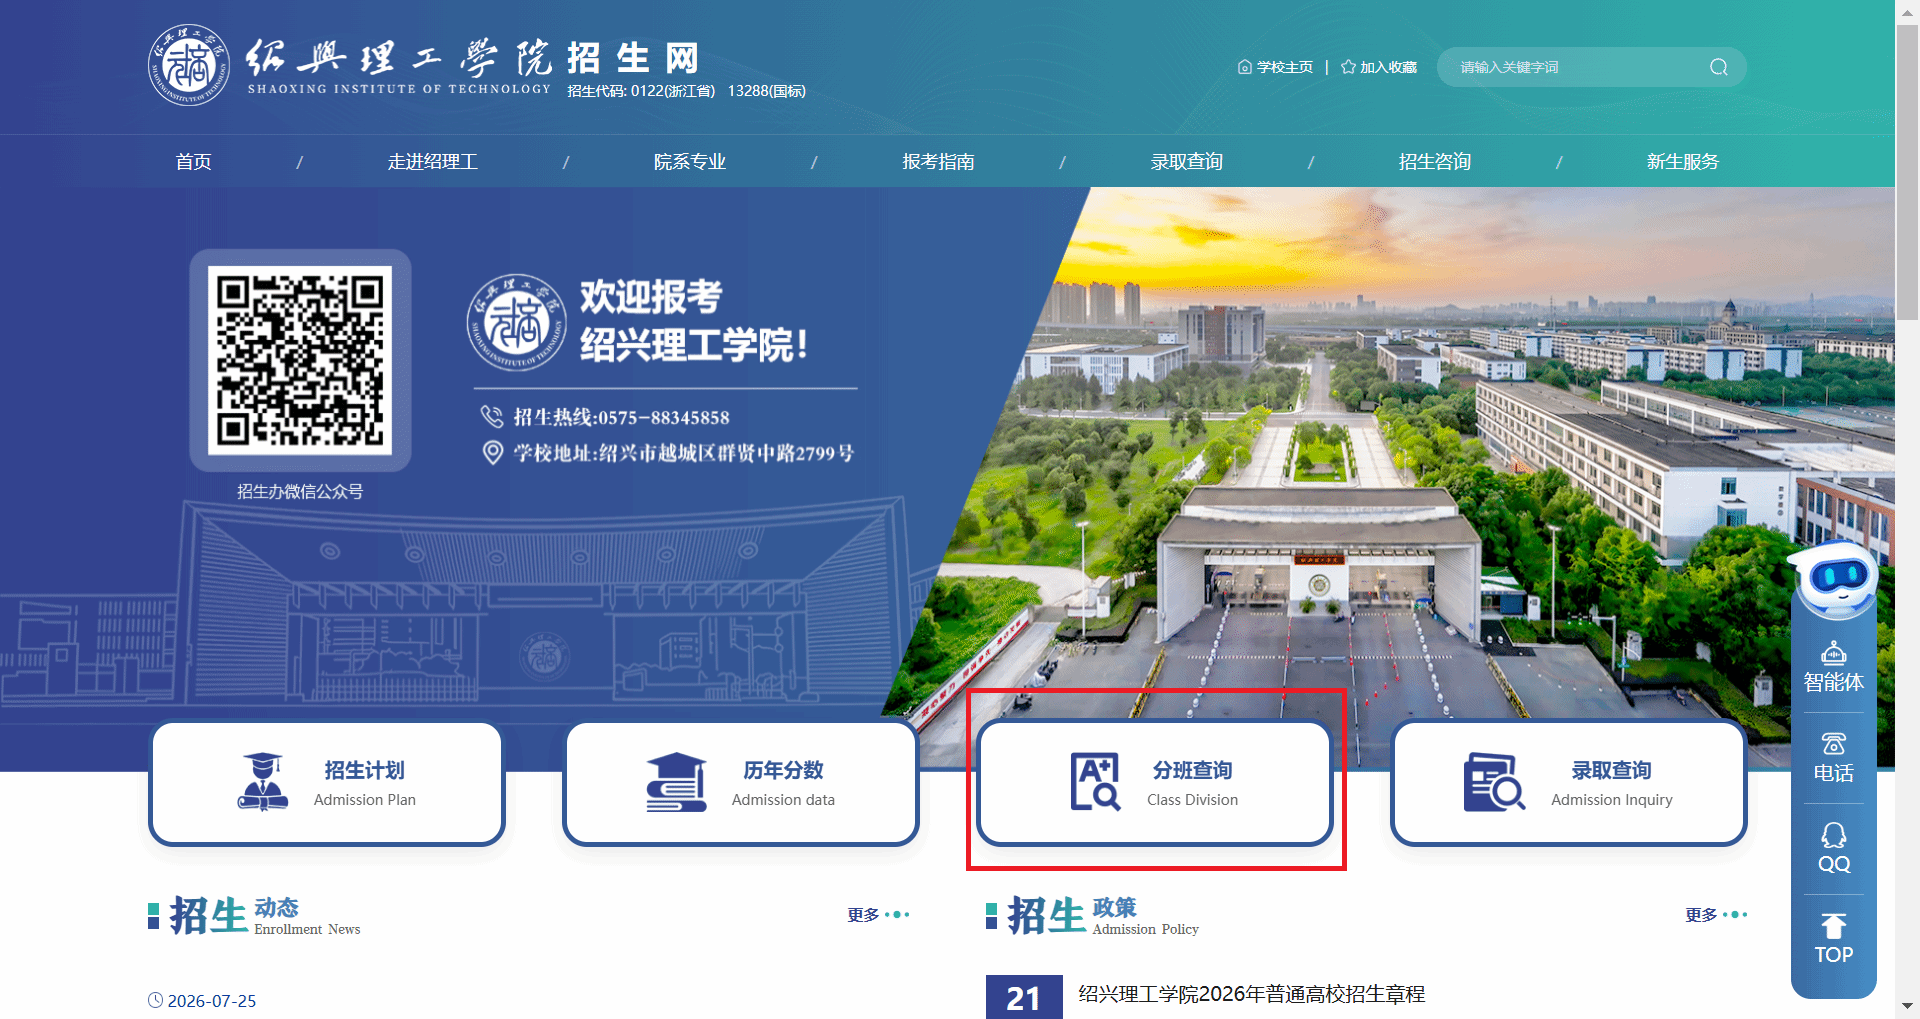
Task: Open the 招生计划 Admission Plan card
Action: [x=327, y=783]
